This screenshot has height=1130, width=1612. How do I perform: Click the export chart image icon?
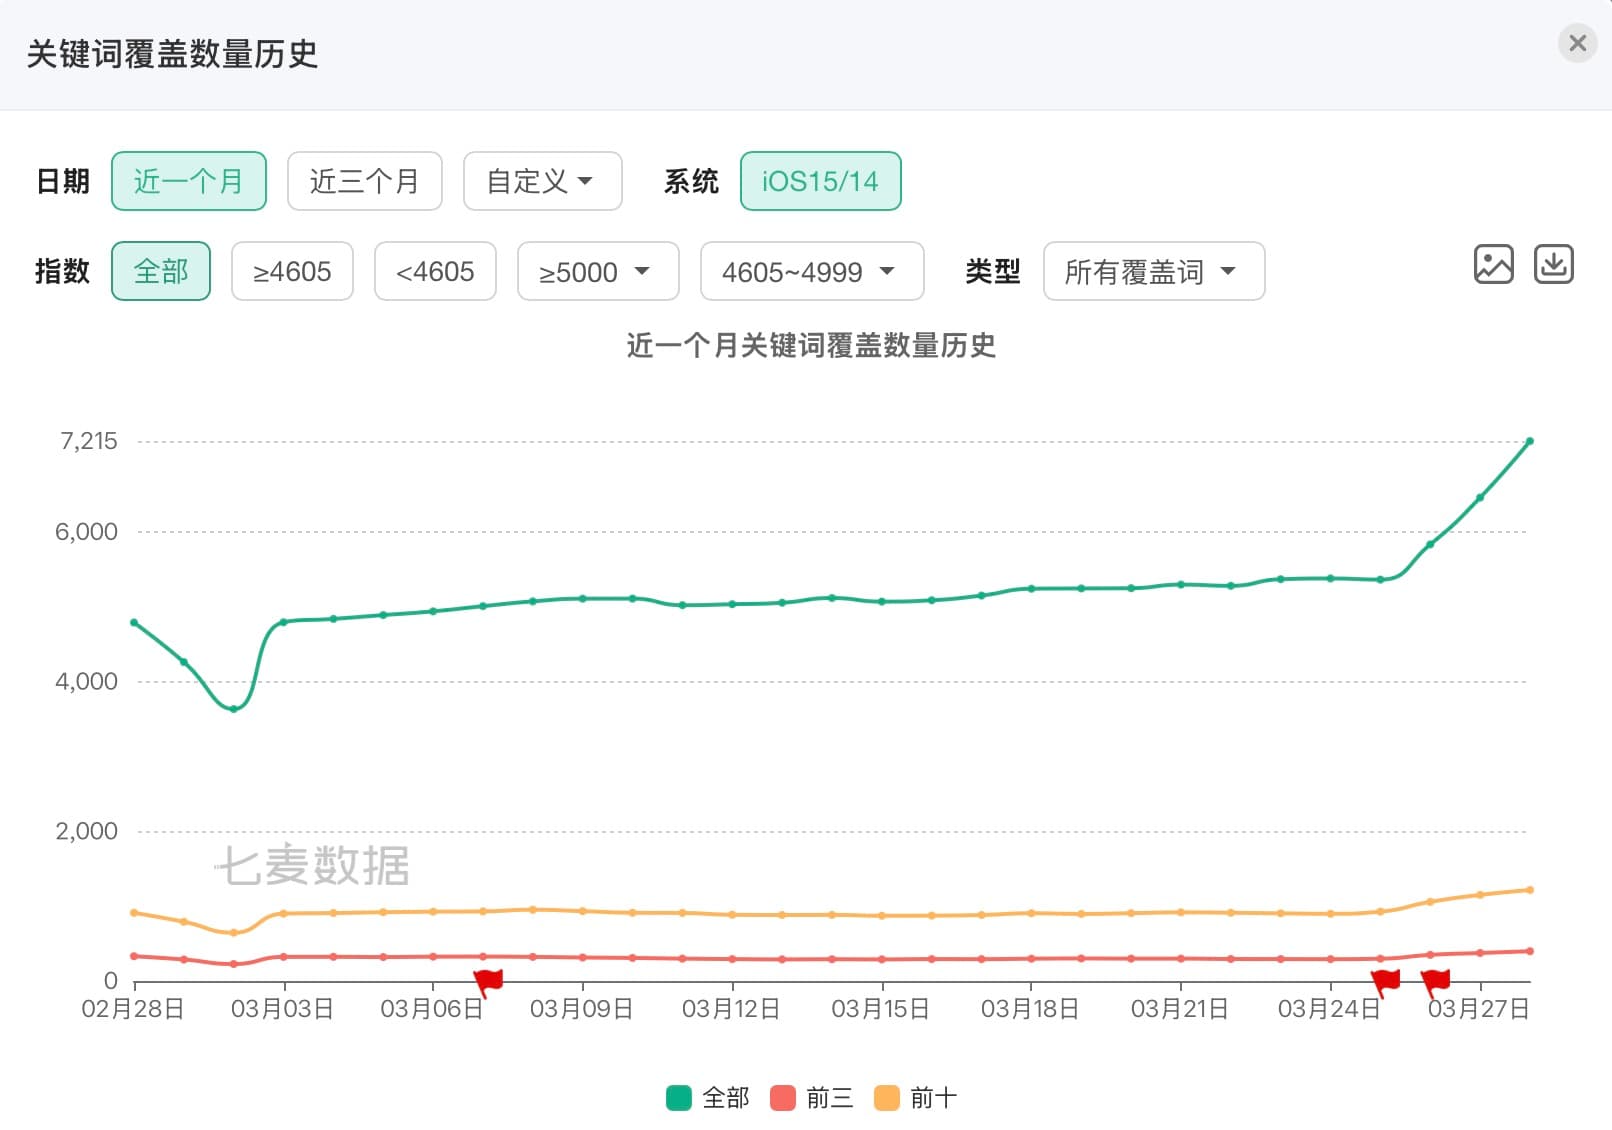(x=1494, y=264)
